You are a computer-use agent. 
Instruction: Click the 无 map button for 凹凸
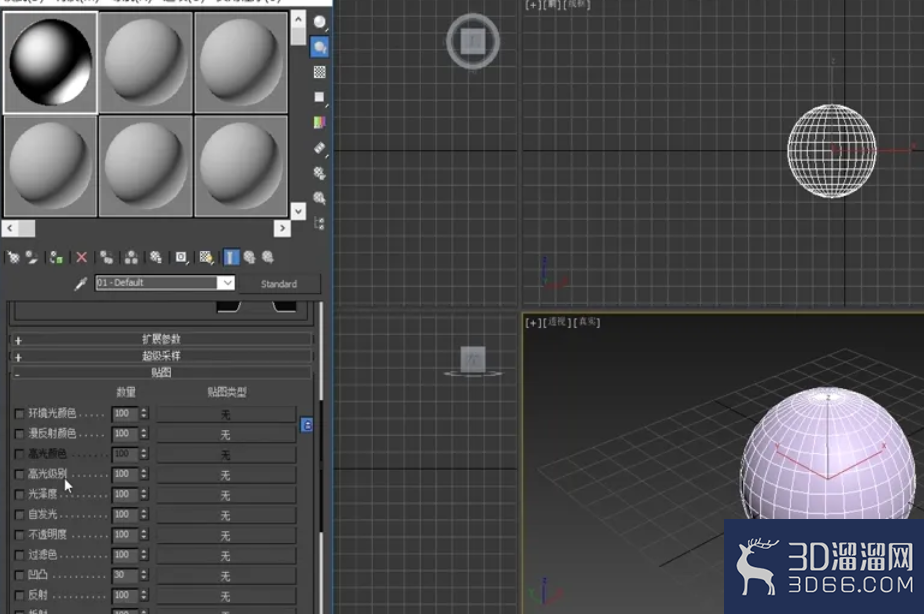click(226, 576)
